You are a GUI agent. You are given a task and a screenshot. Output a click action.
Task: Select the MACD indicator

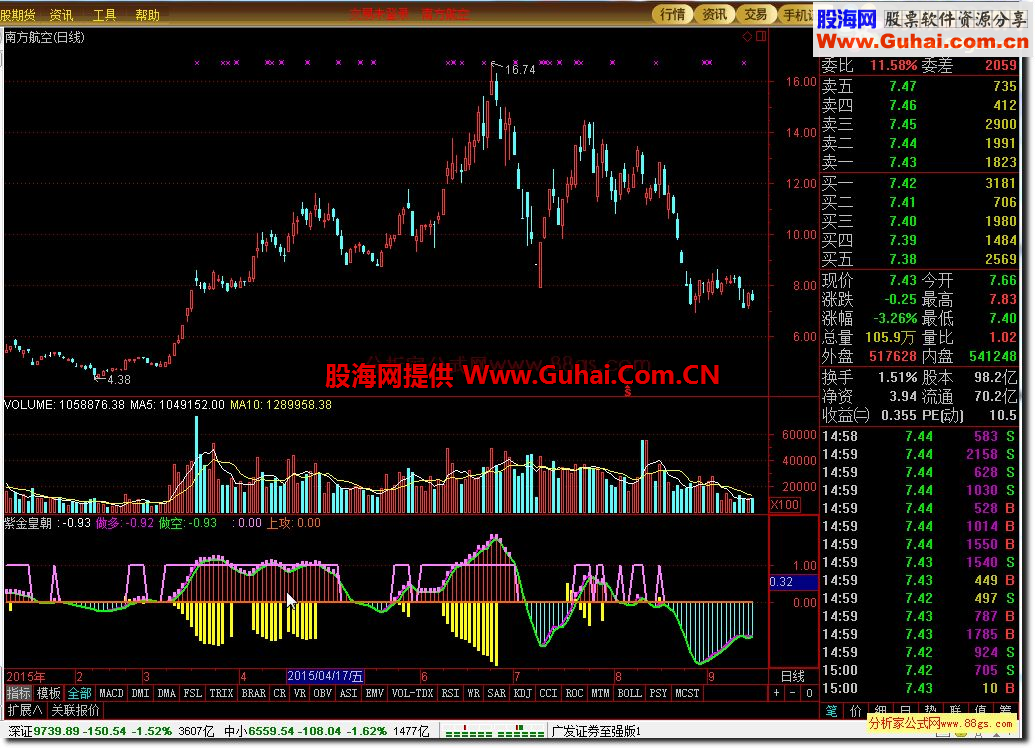111,693
